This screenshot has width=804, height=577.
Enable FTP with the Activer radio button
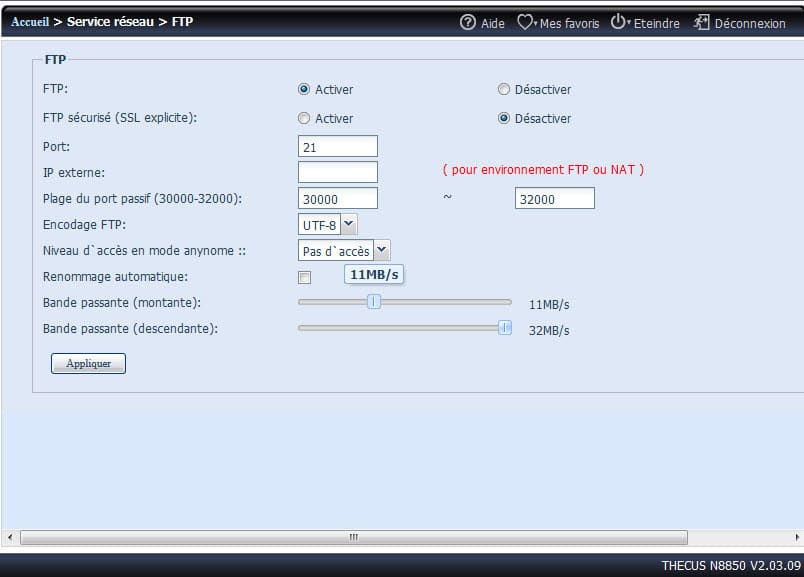(x=304, y=89)
